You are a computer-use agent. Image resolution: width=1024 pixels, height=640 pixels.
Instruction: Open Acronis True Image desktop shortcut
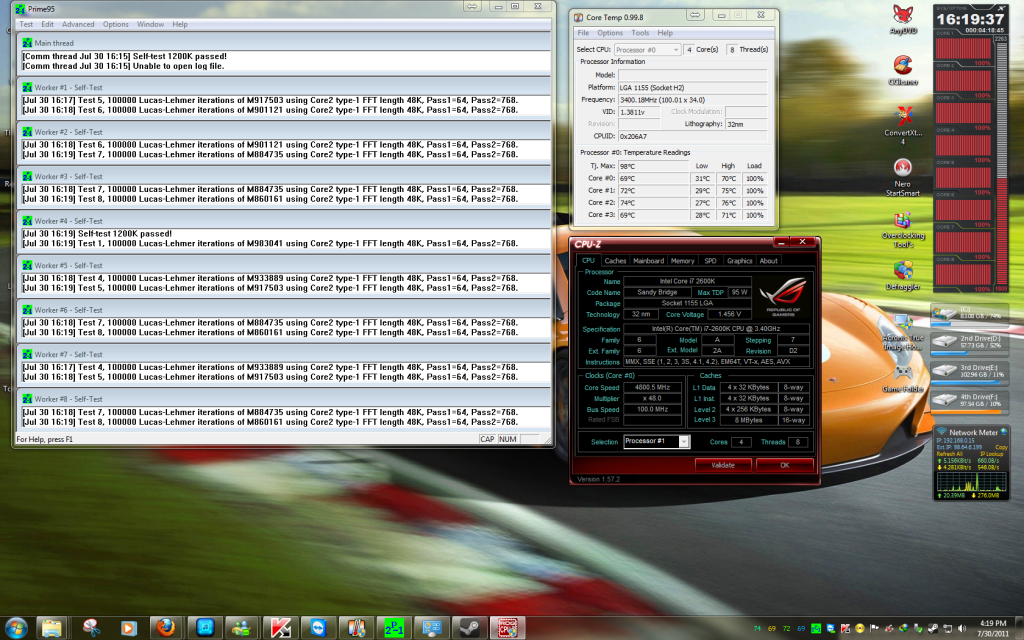903,332
